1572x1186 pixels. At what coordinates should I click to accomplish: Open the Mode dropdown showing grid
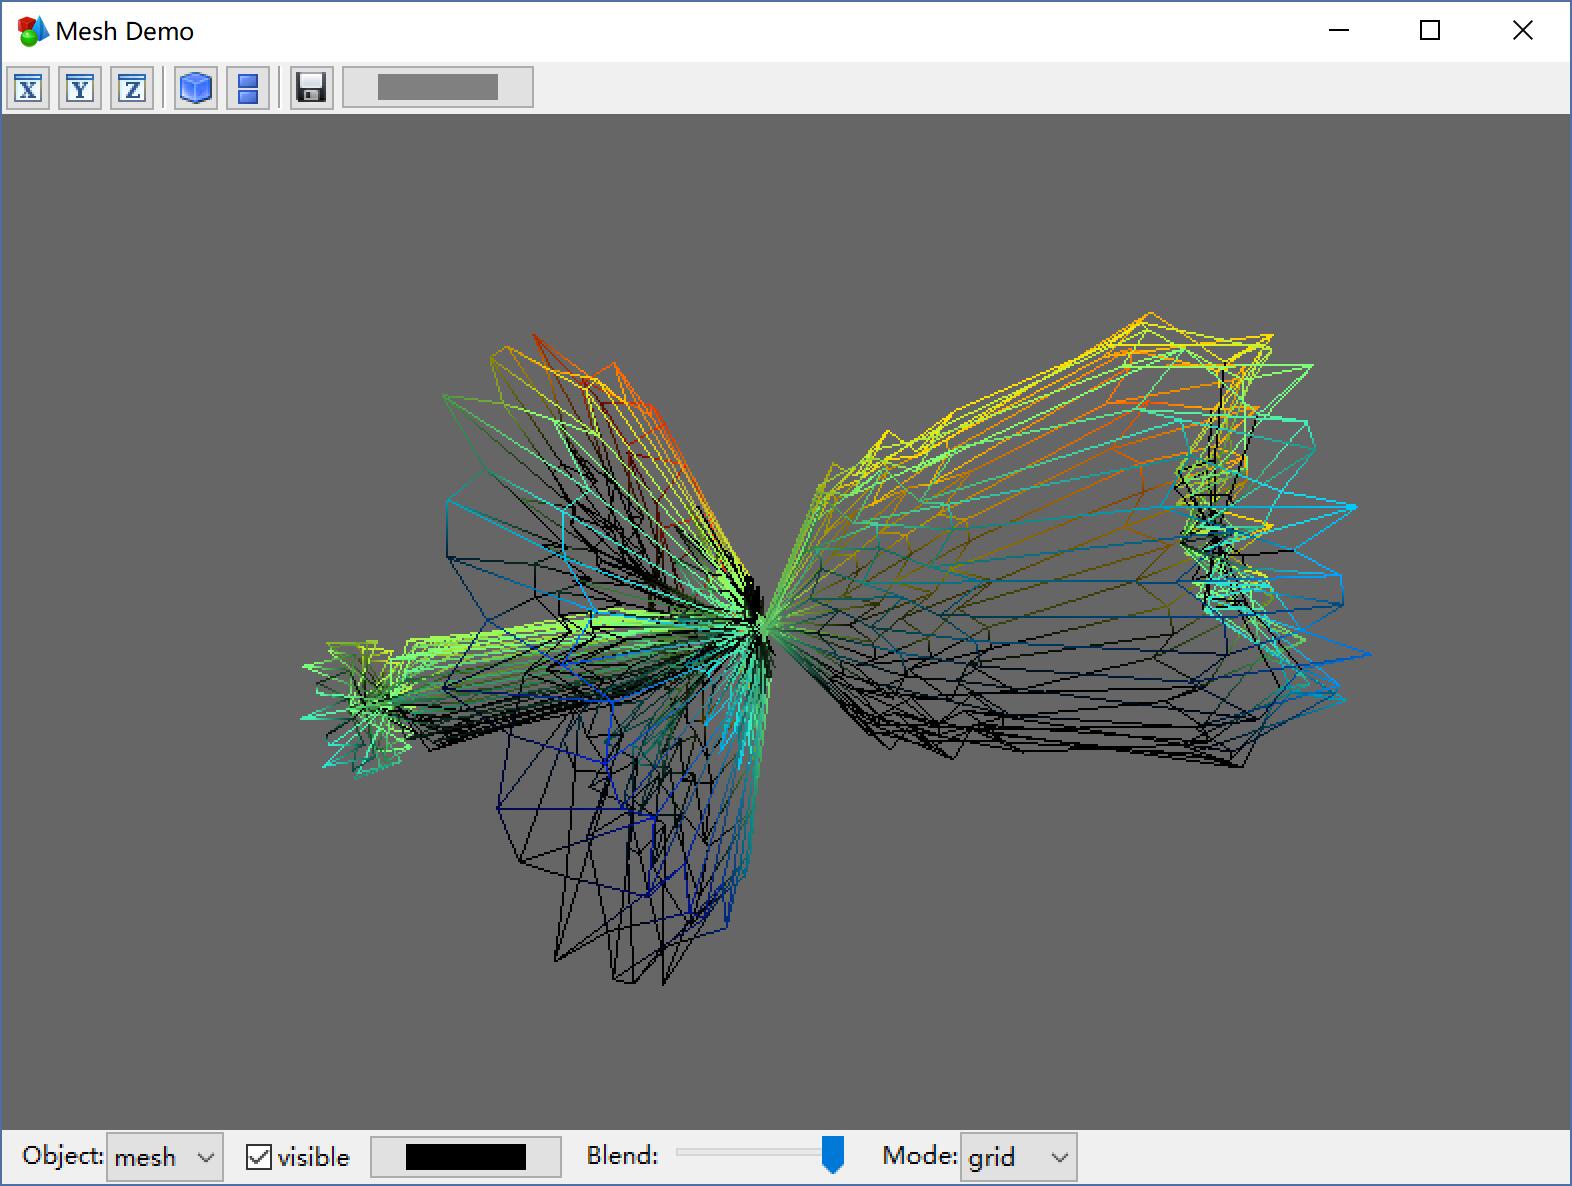1018,1157
